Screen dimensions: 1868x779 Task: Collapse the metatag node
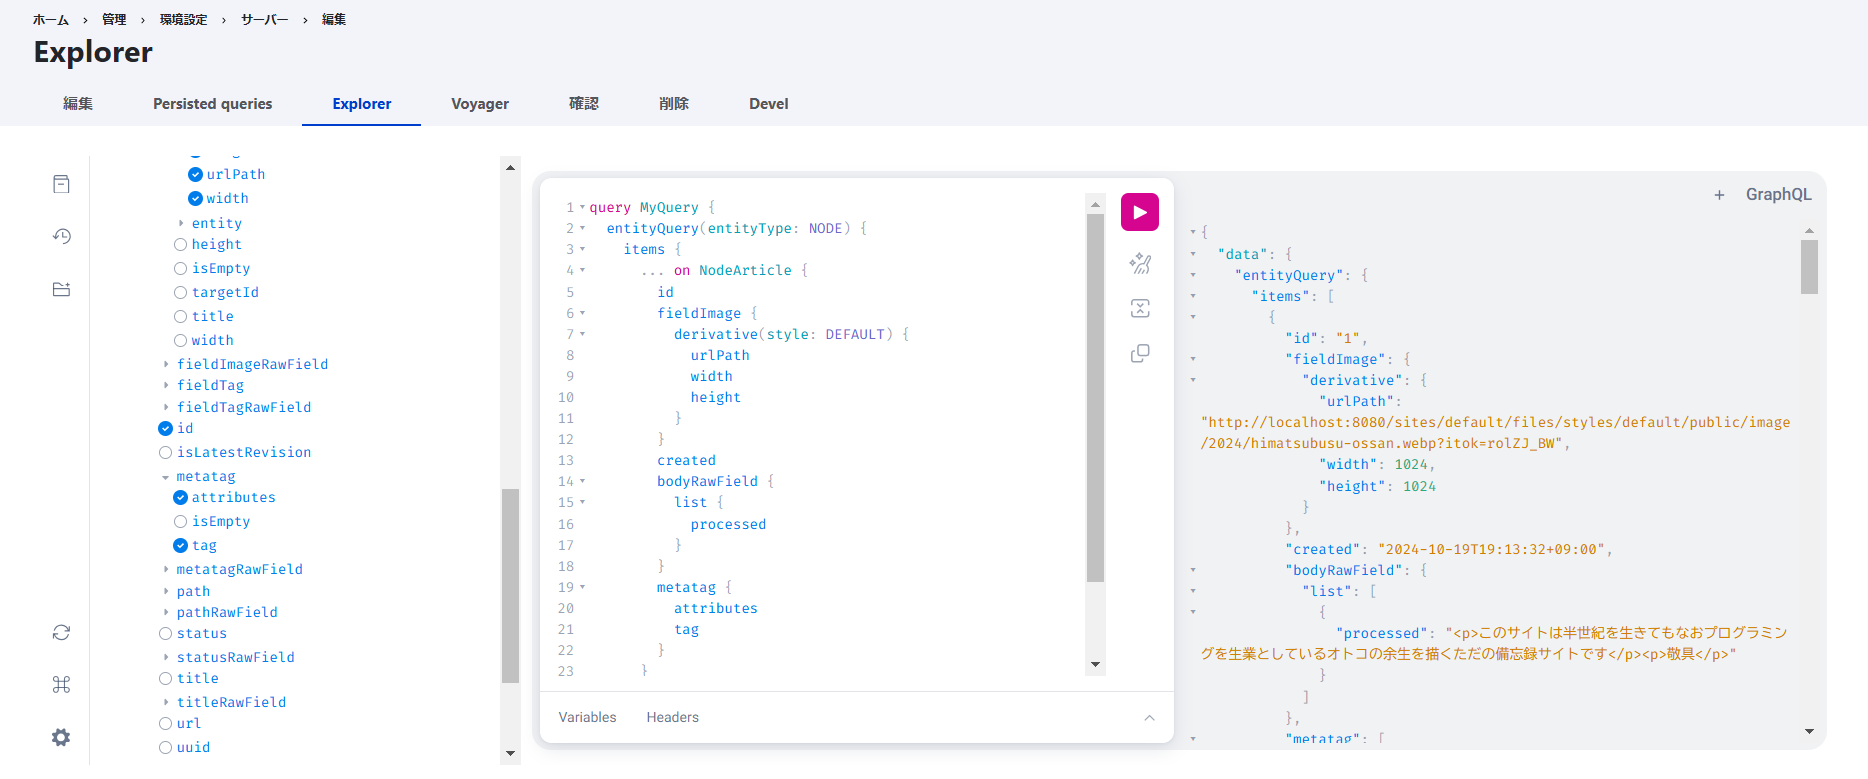click(x=165, y=477)
